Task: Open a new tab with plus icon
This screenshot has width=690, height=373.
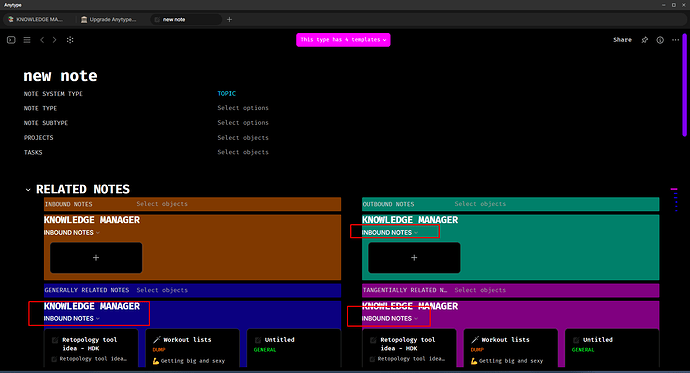Action: click(229, 19)
